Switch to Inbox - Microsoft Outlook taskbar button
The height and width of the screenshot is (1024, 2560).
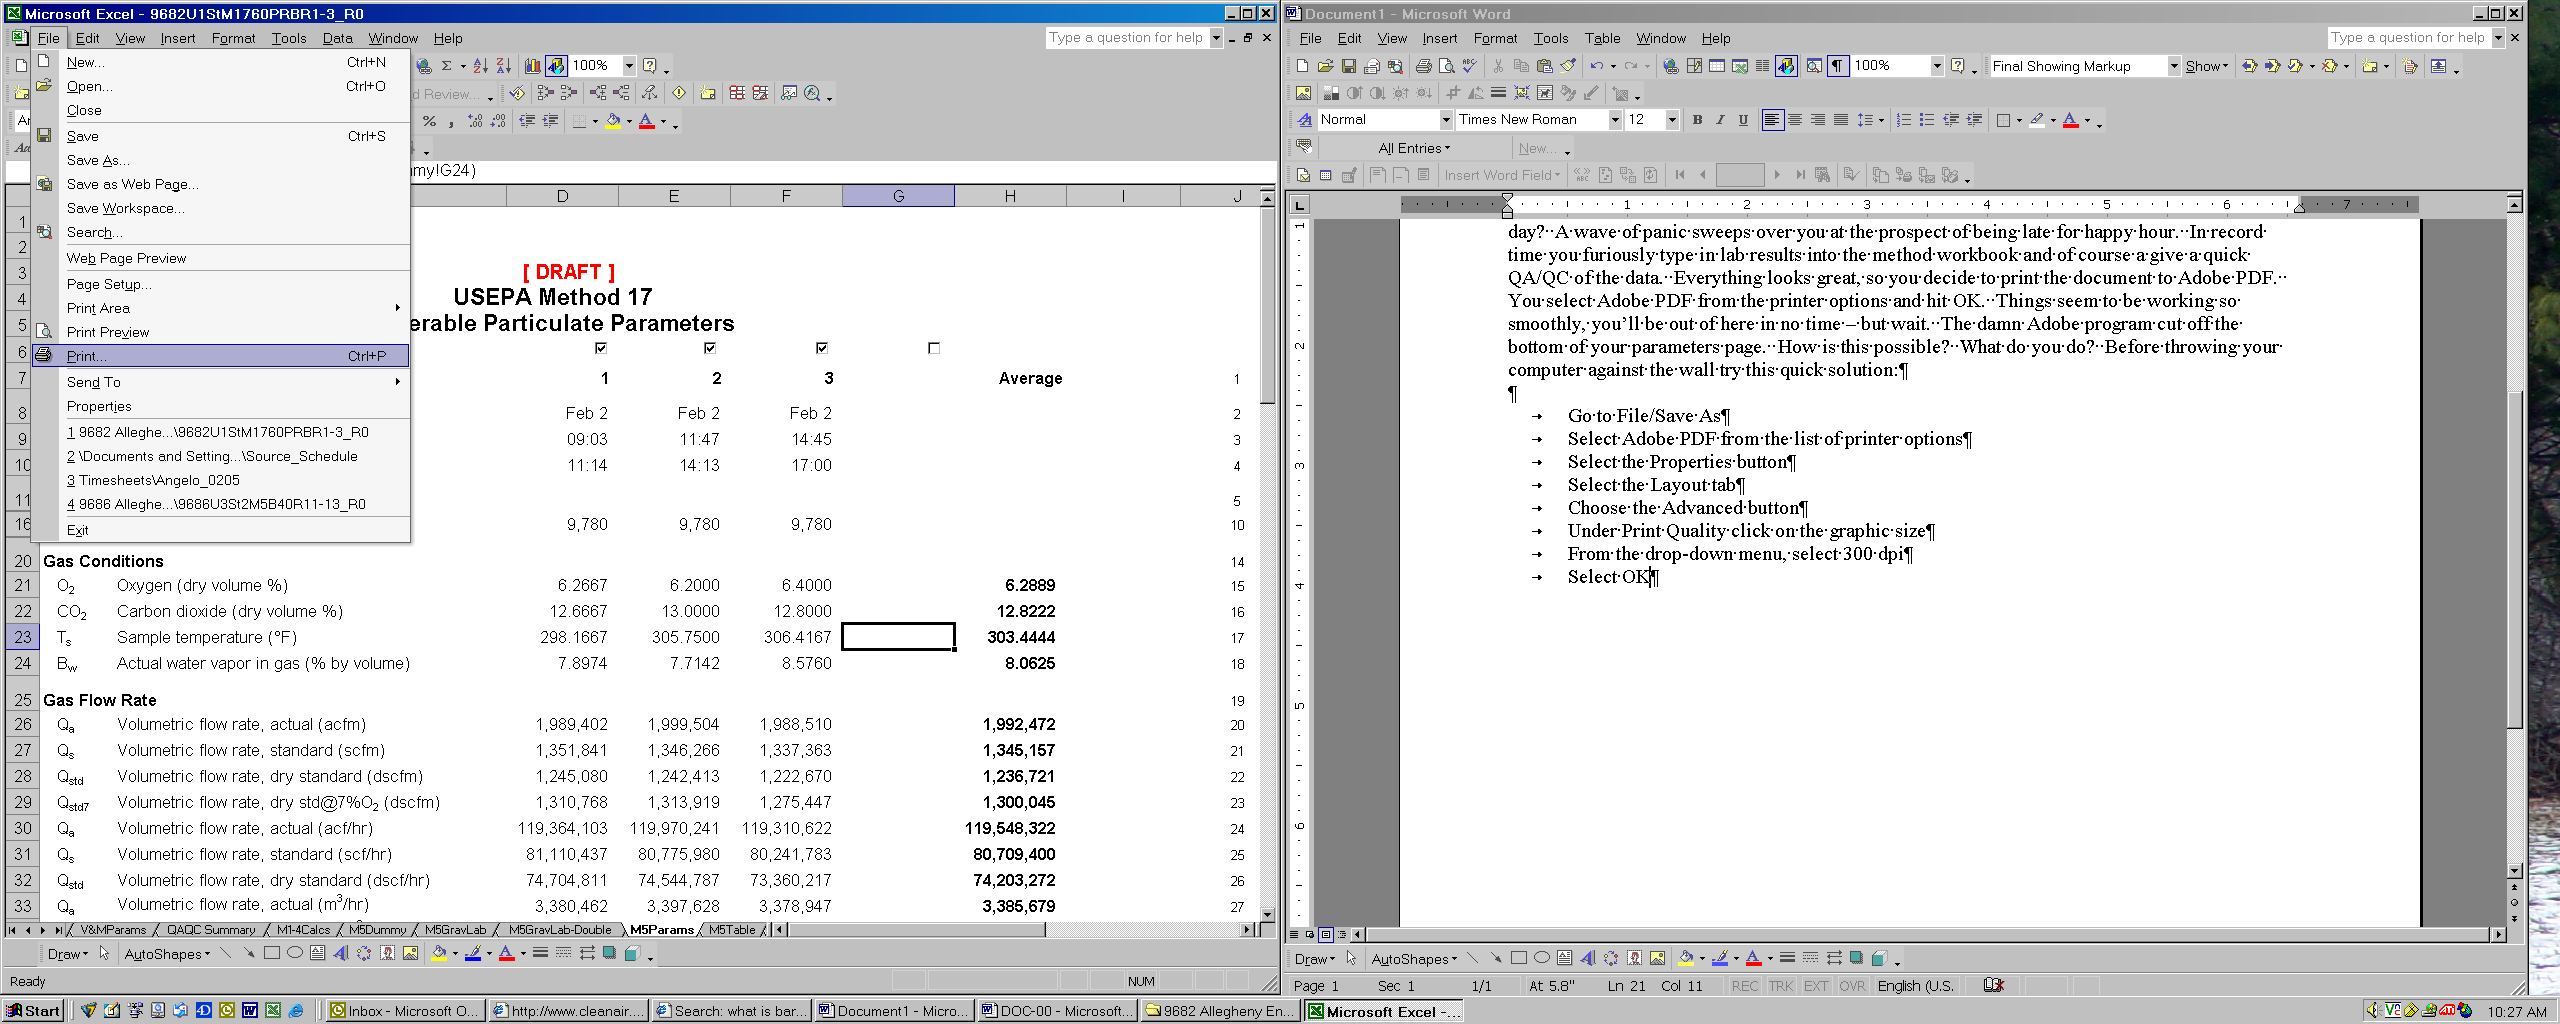pos(404,1011)
